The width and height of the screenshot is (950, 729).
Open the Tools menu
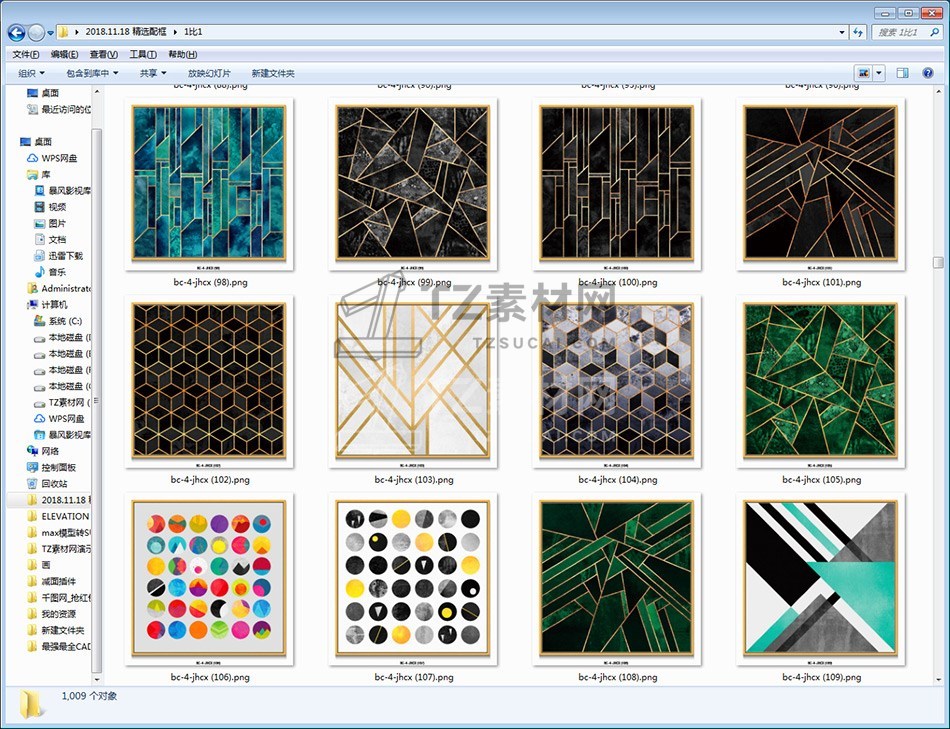143,54
